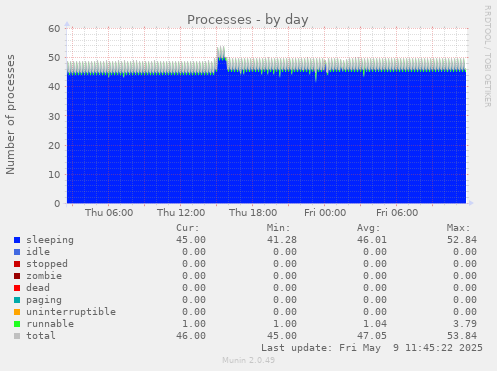Select the 'idle' legend label

coord(38,252)
